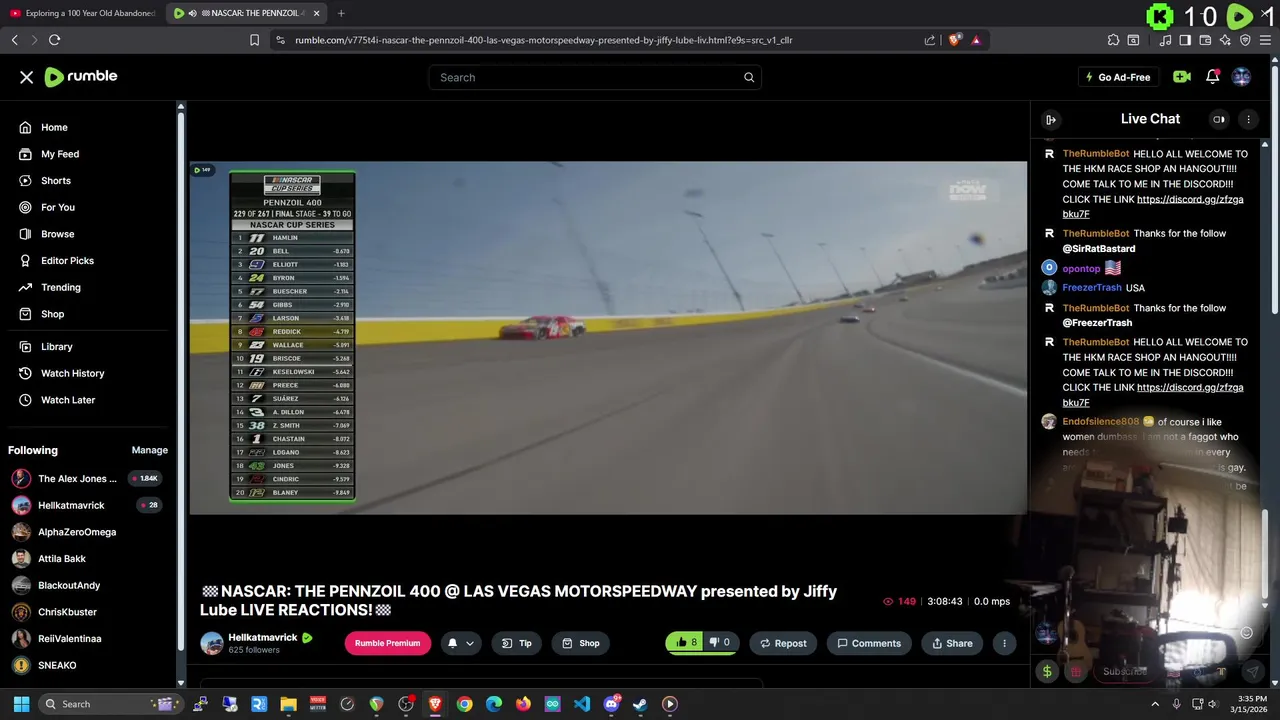This screenshot has height=720, width=1280.
Task: Send chat message with the paper plane
Action: coord(1252,672)
